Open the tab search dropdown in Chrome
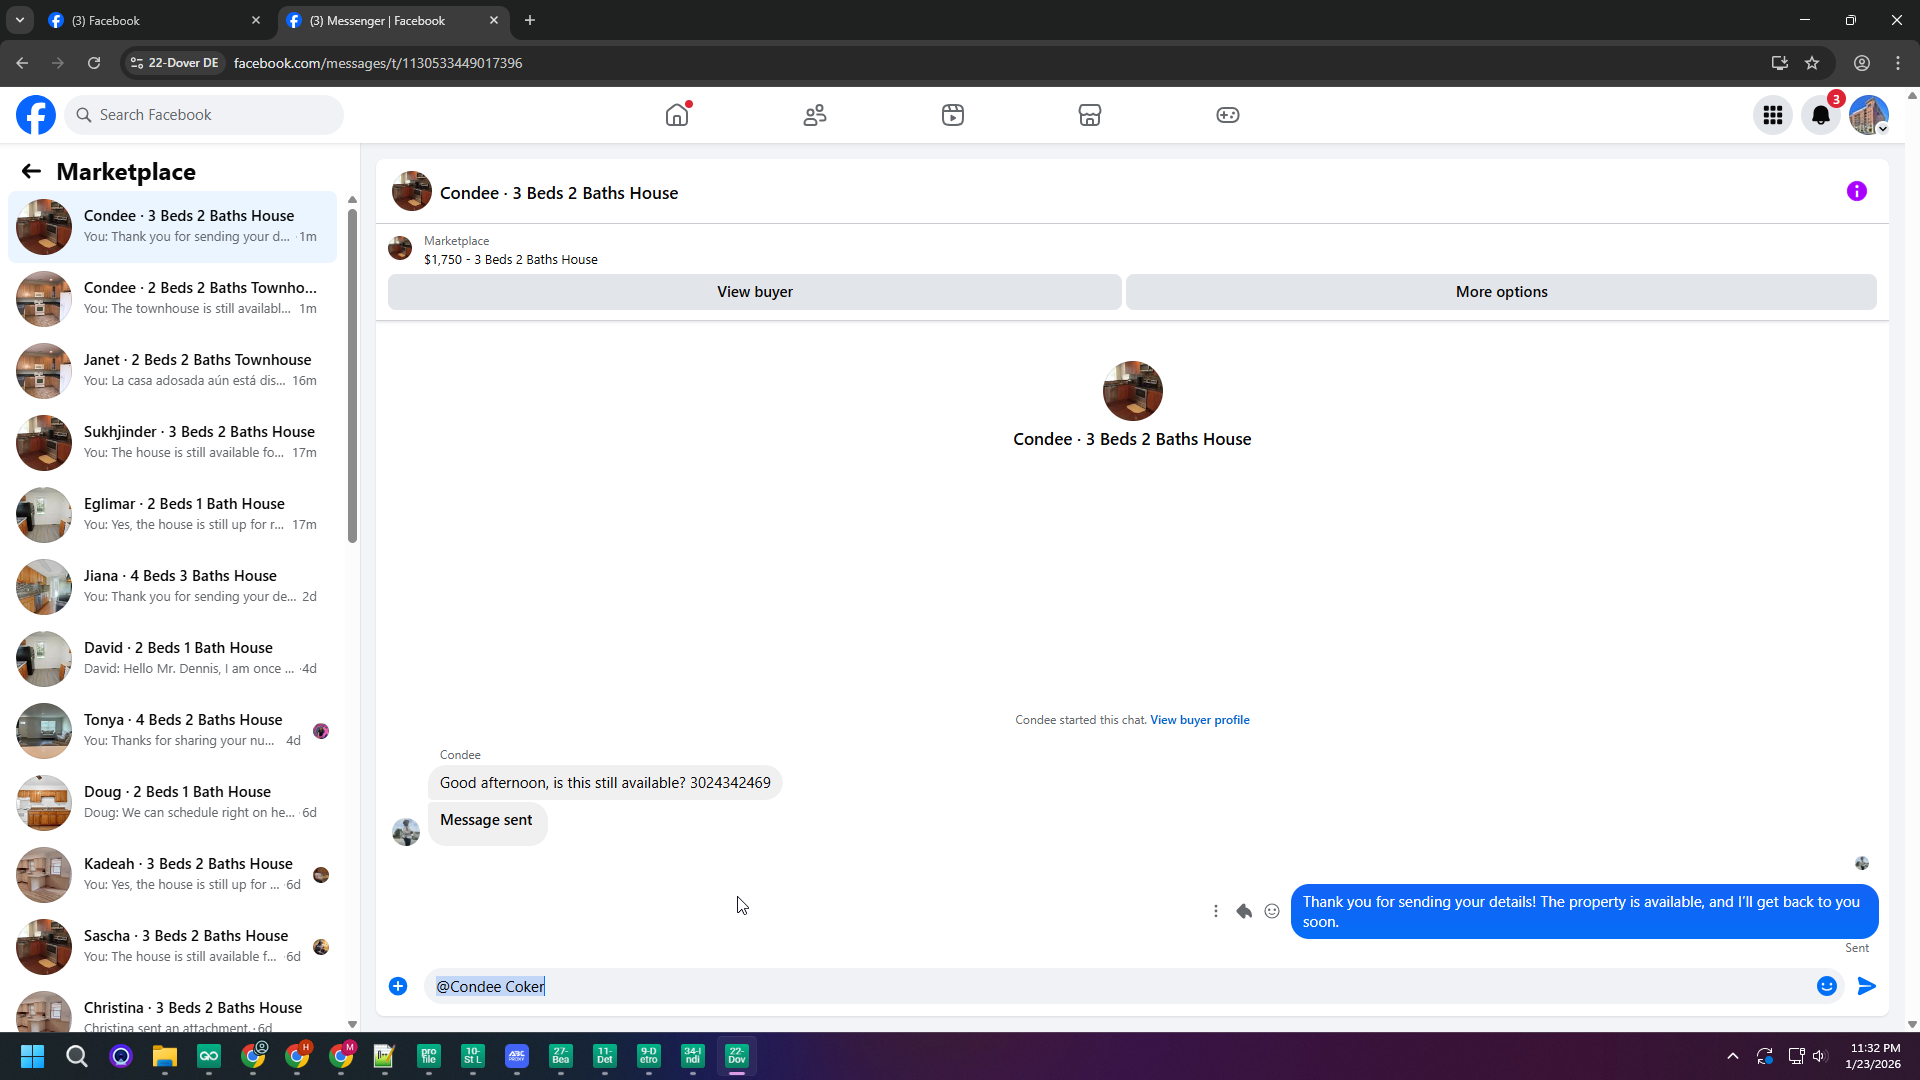Screen dimensions: 1920x1080 click(19, 20)
